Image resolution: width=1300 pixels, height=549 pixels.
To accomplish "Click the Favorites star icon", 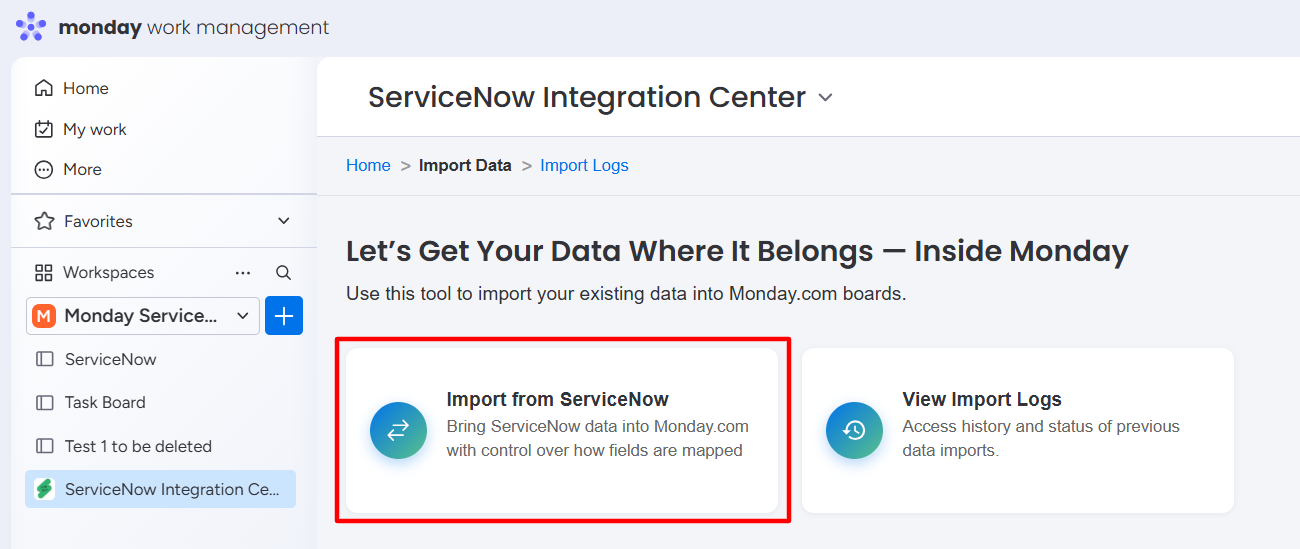I will 44,221.
